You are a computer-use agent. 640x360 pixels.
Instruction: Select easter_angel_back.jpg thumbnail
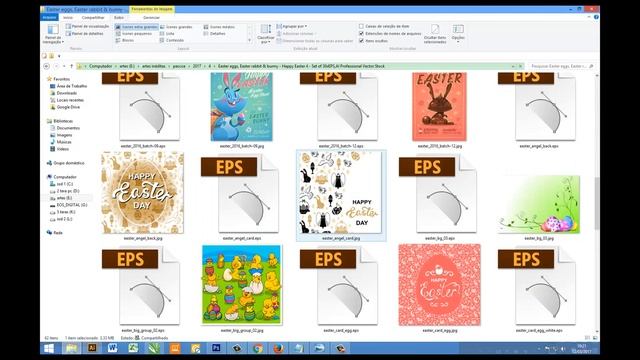tap(142, 193)
